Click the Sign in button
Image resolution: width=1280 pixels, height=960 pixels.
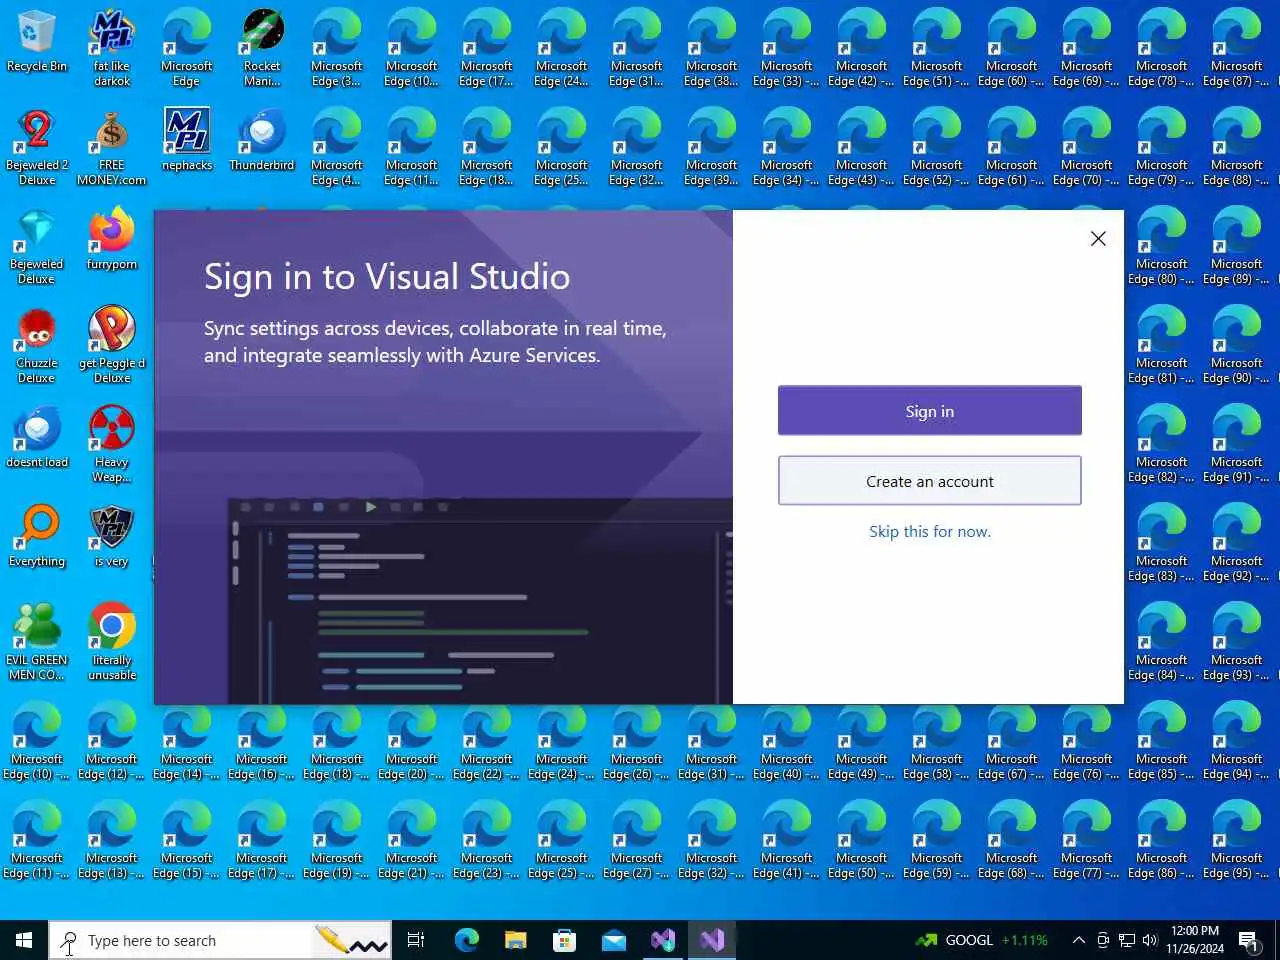[929, 411]
